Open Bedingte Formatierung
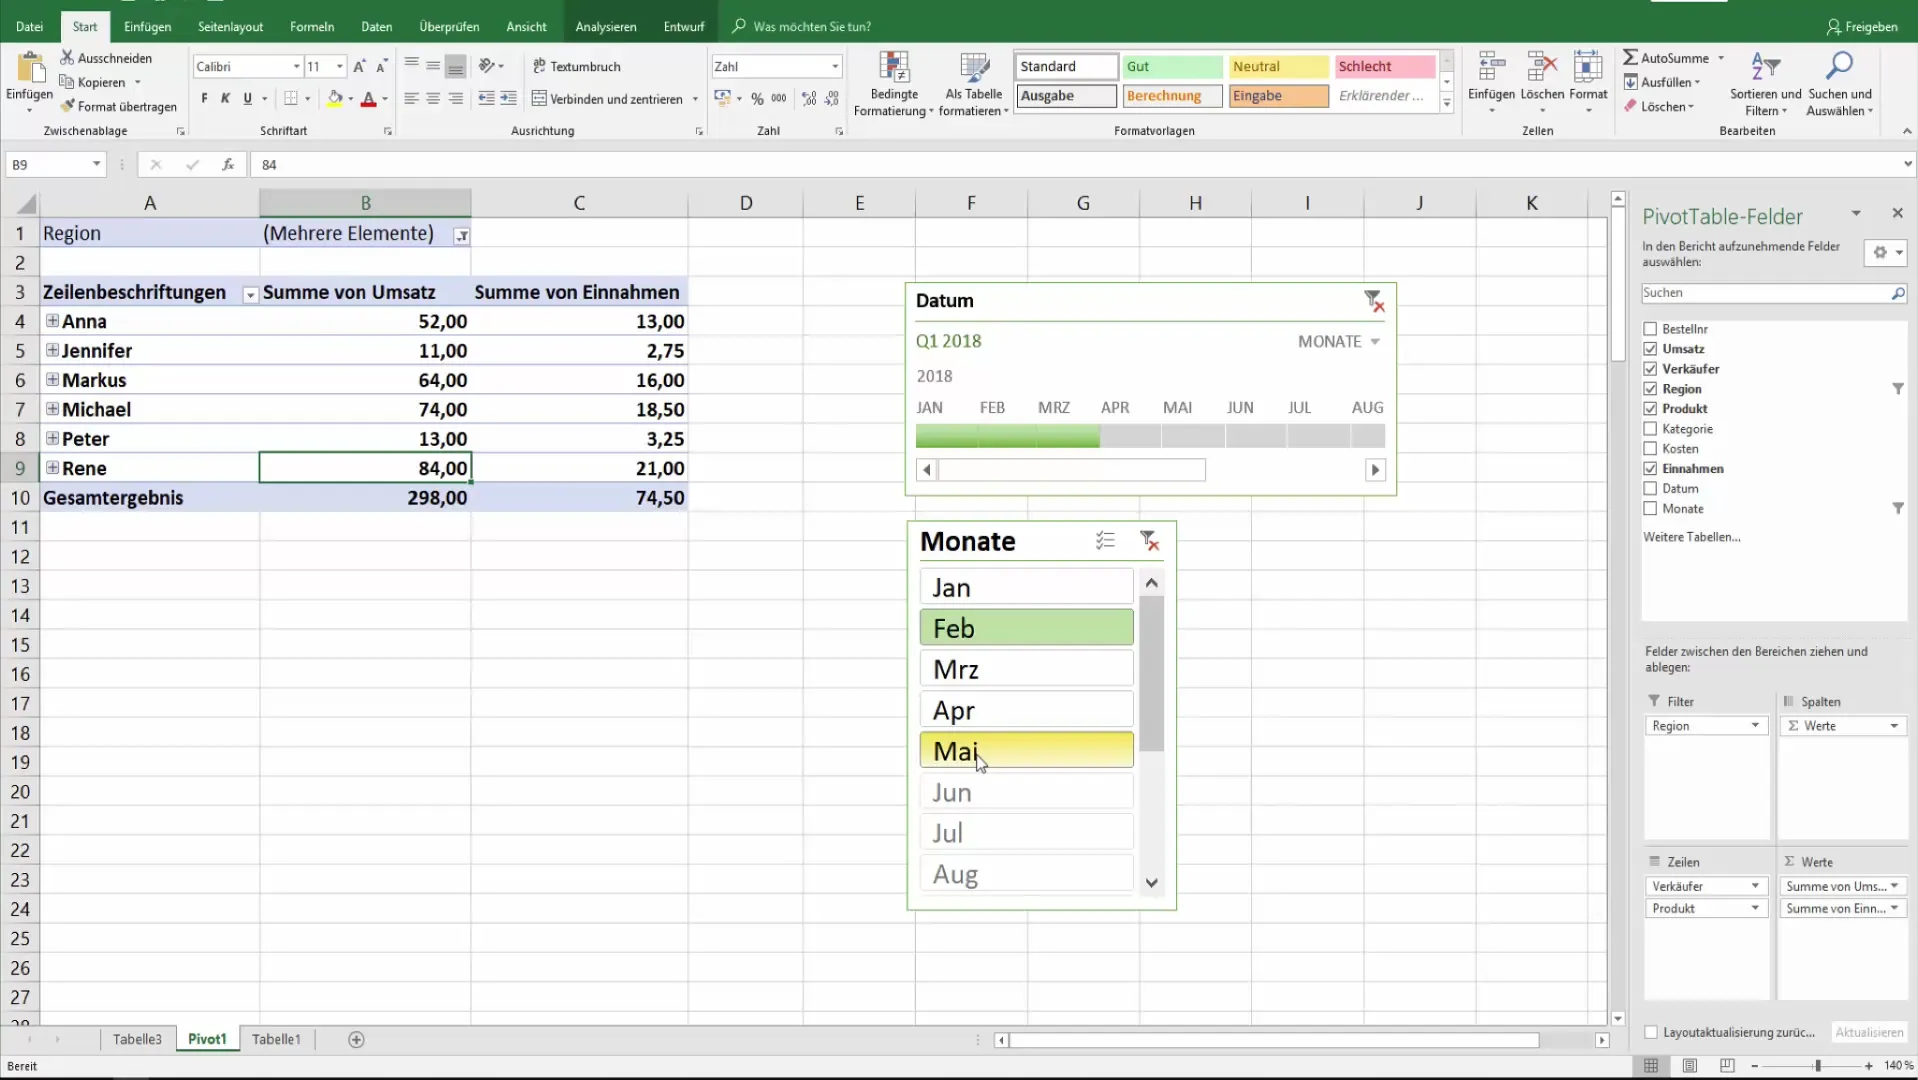 pyautogui.click(x=893, y=84)
